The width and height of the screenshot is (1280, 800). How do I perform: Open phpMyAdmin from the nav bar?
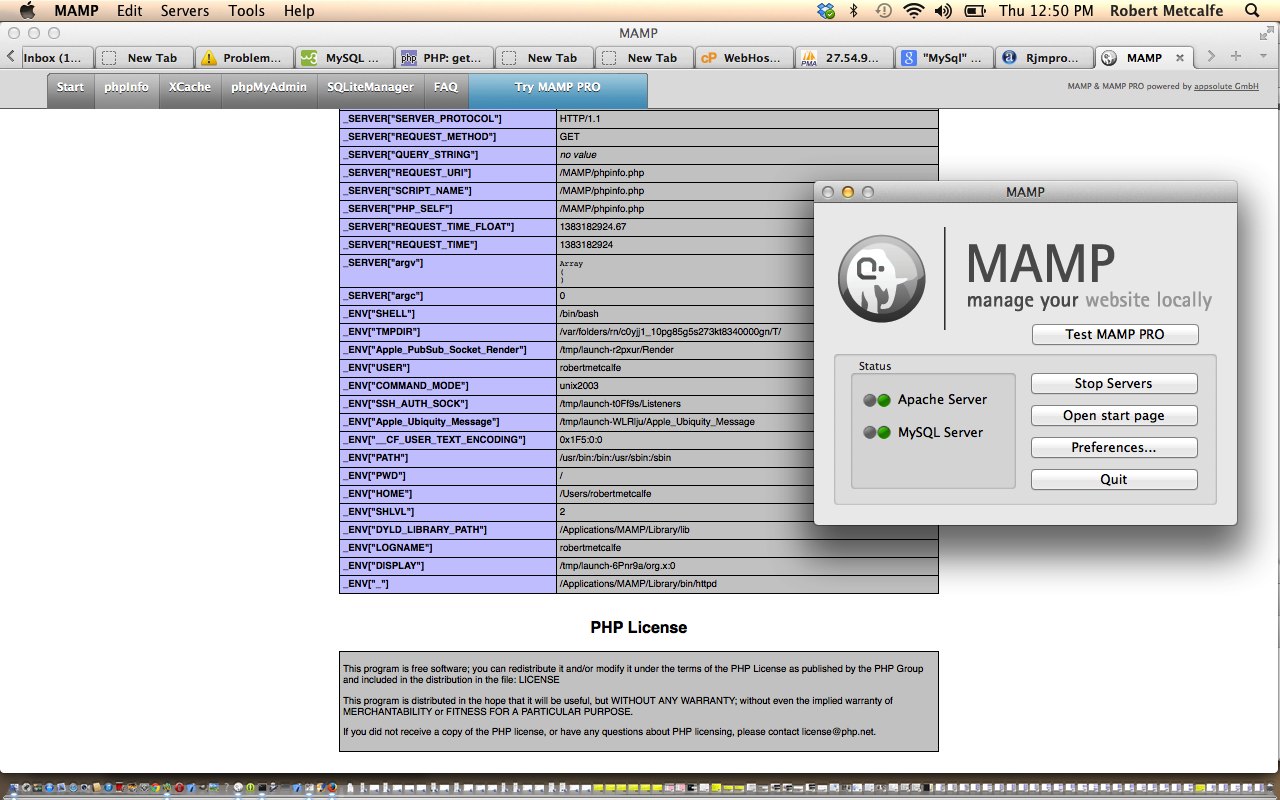pyautogui.click(x=269, y=88)
